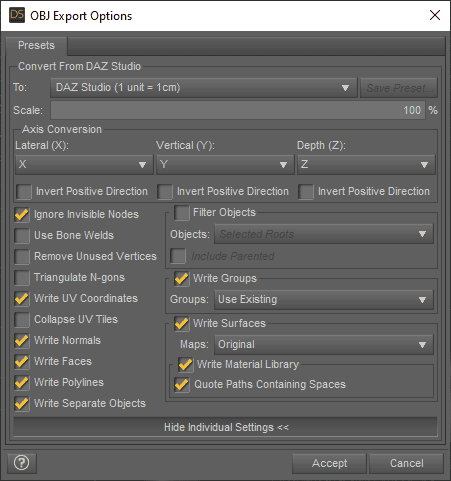Adjust the Scale percentage slider
The height and width of the screenshot is (481, 451).
tap(238, 110)
